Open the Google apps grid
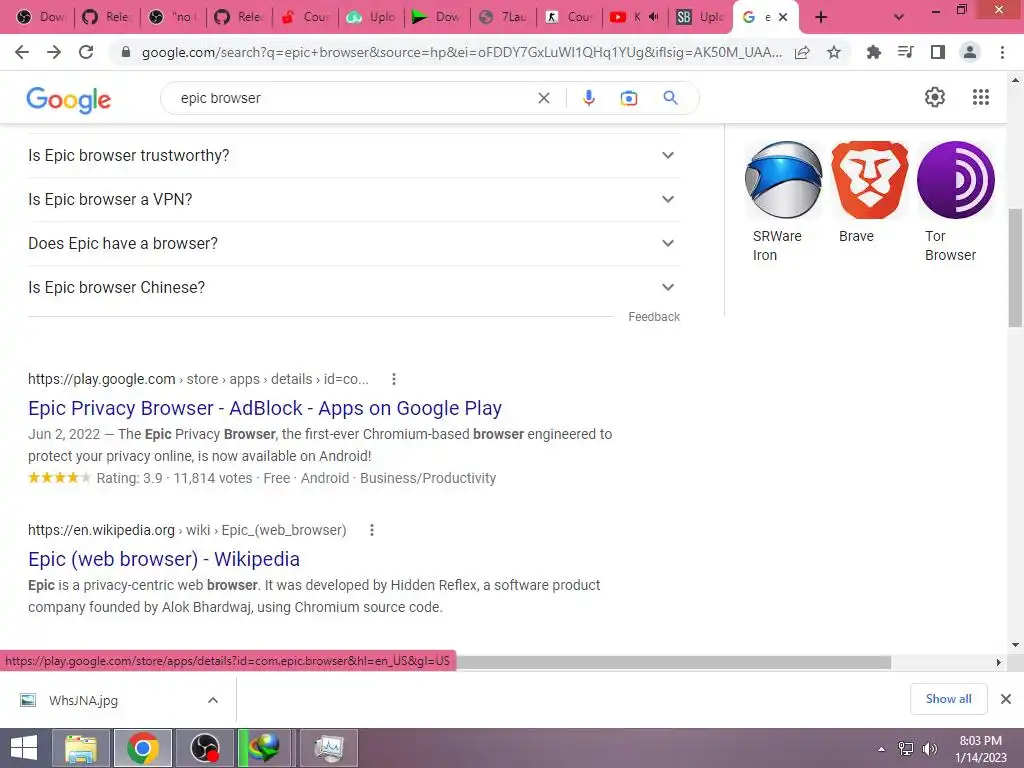1024x768 pixels. (x=981, y=97)
